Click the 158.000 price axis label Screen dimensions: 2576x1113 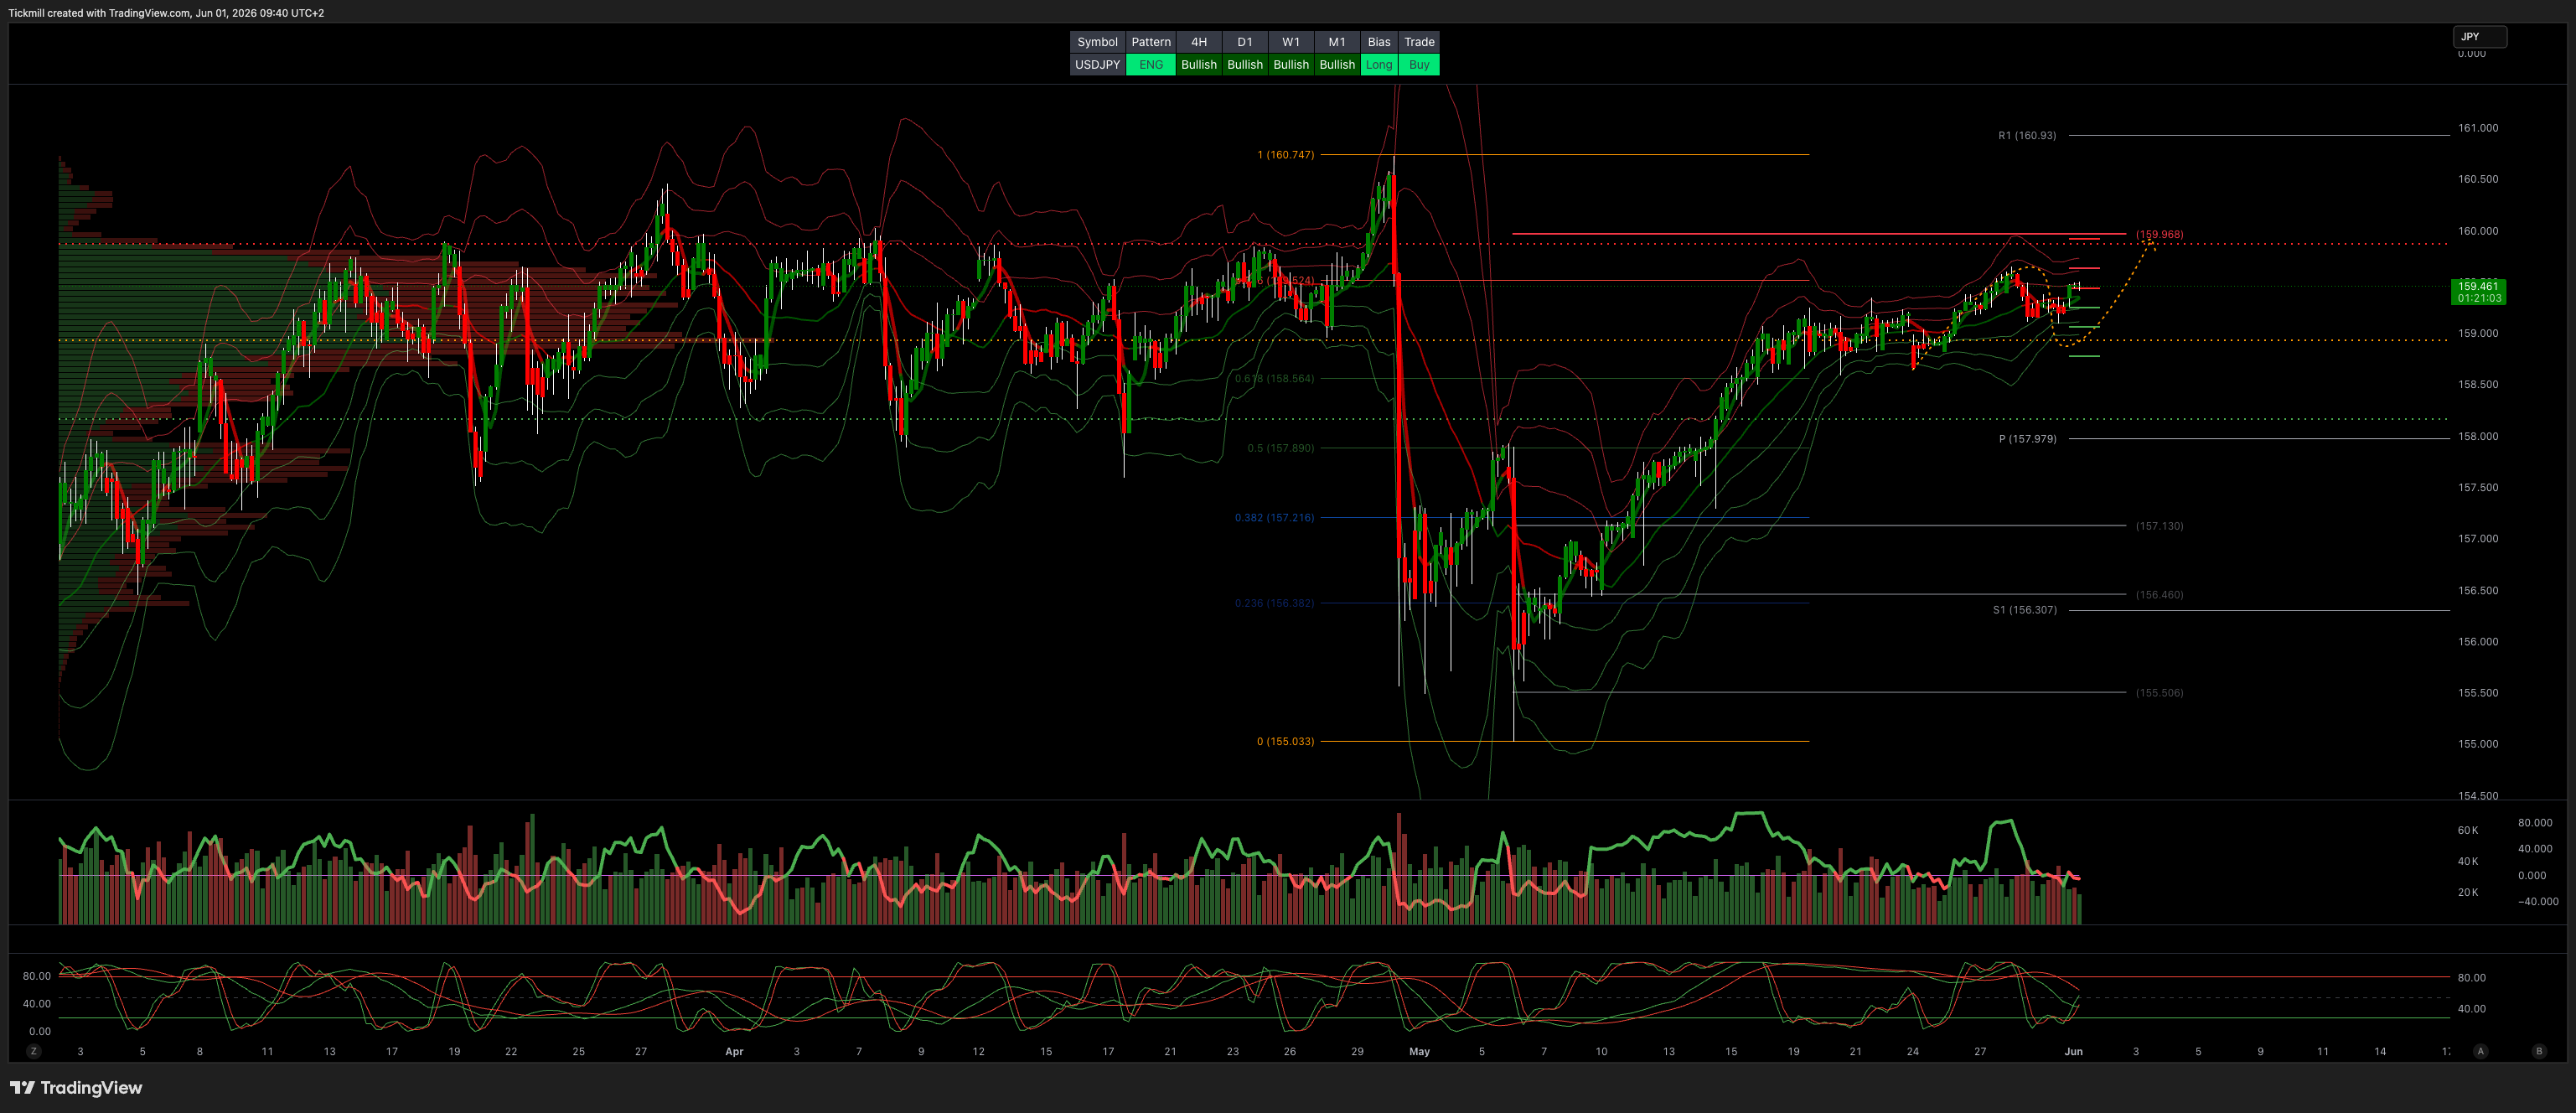click(x=2477, y=436)
